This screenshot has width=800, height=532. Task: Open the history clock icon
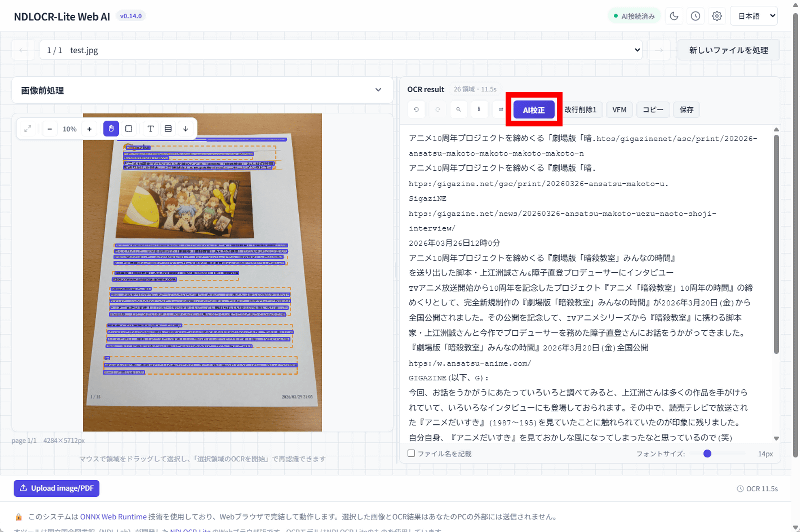coord(695,16)
